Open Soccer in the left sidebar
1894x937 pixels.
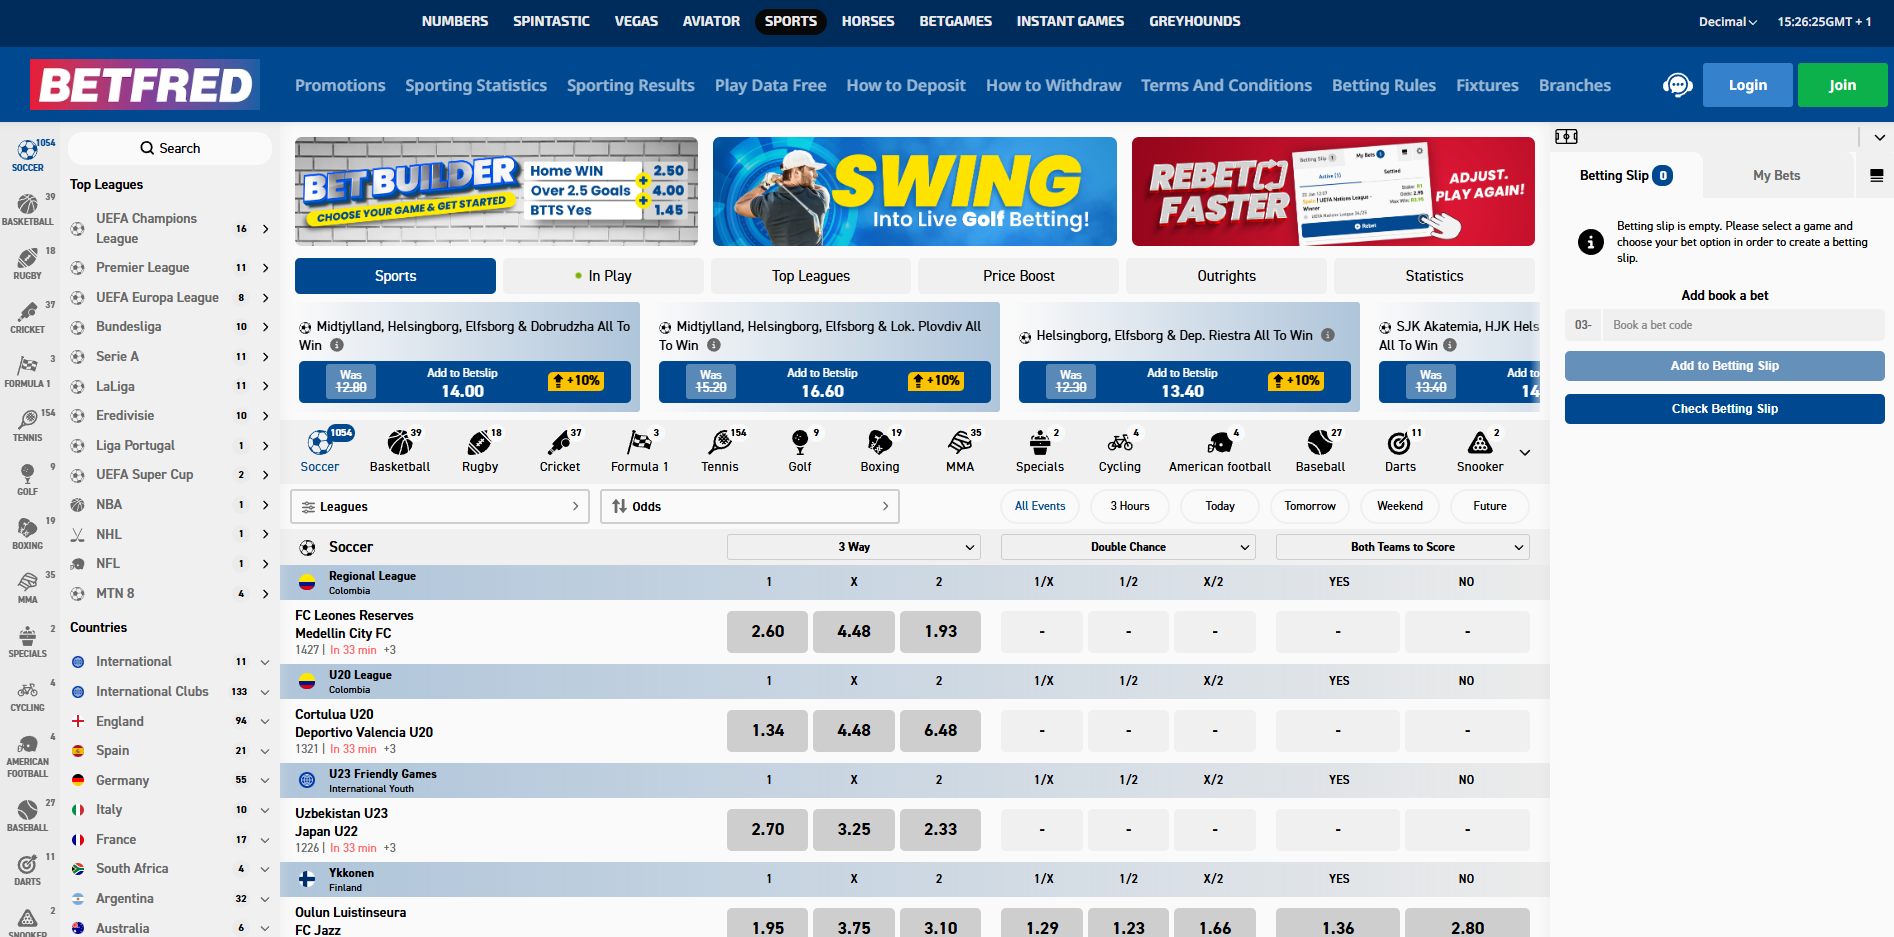tap(28, 156)
